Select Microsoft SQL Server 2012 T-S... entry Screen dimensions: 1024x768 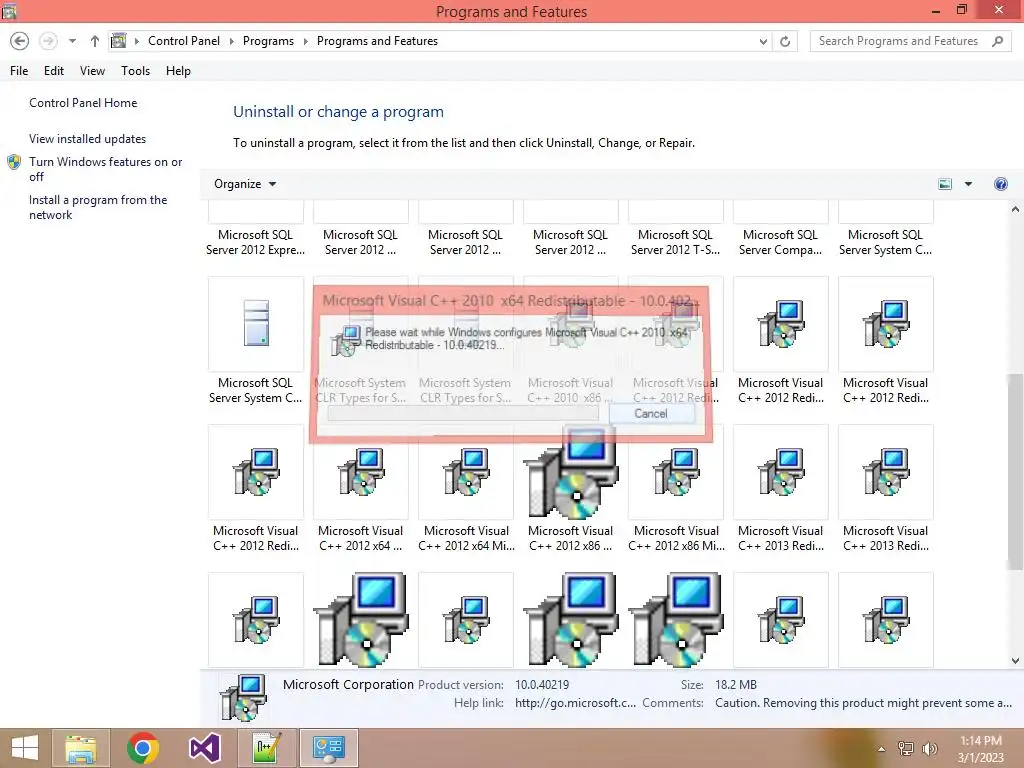(675, 242)
